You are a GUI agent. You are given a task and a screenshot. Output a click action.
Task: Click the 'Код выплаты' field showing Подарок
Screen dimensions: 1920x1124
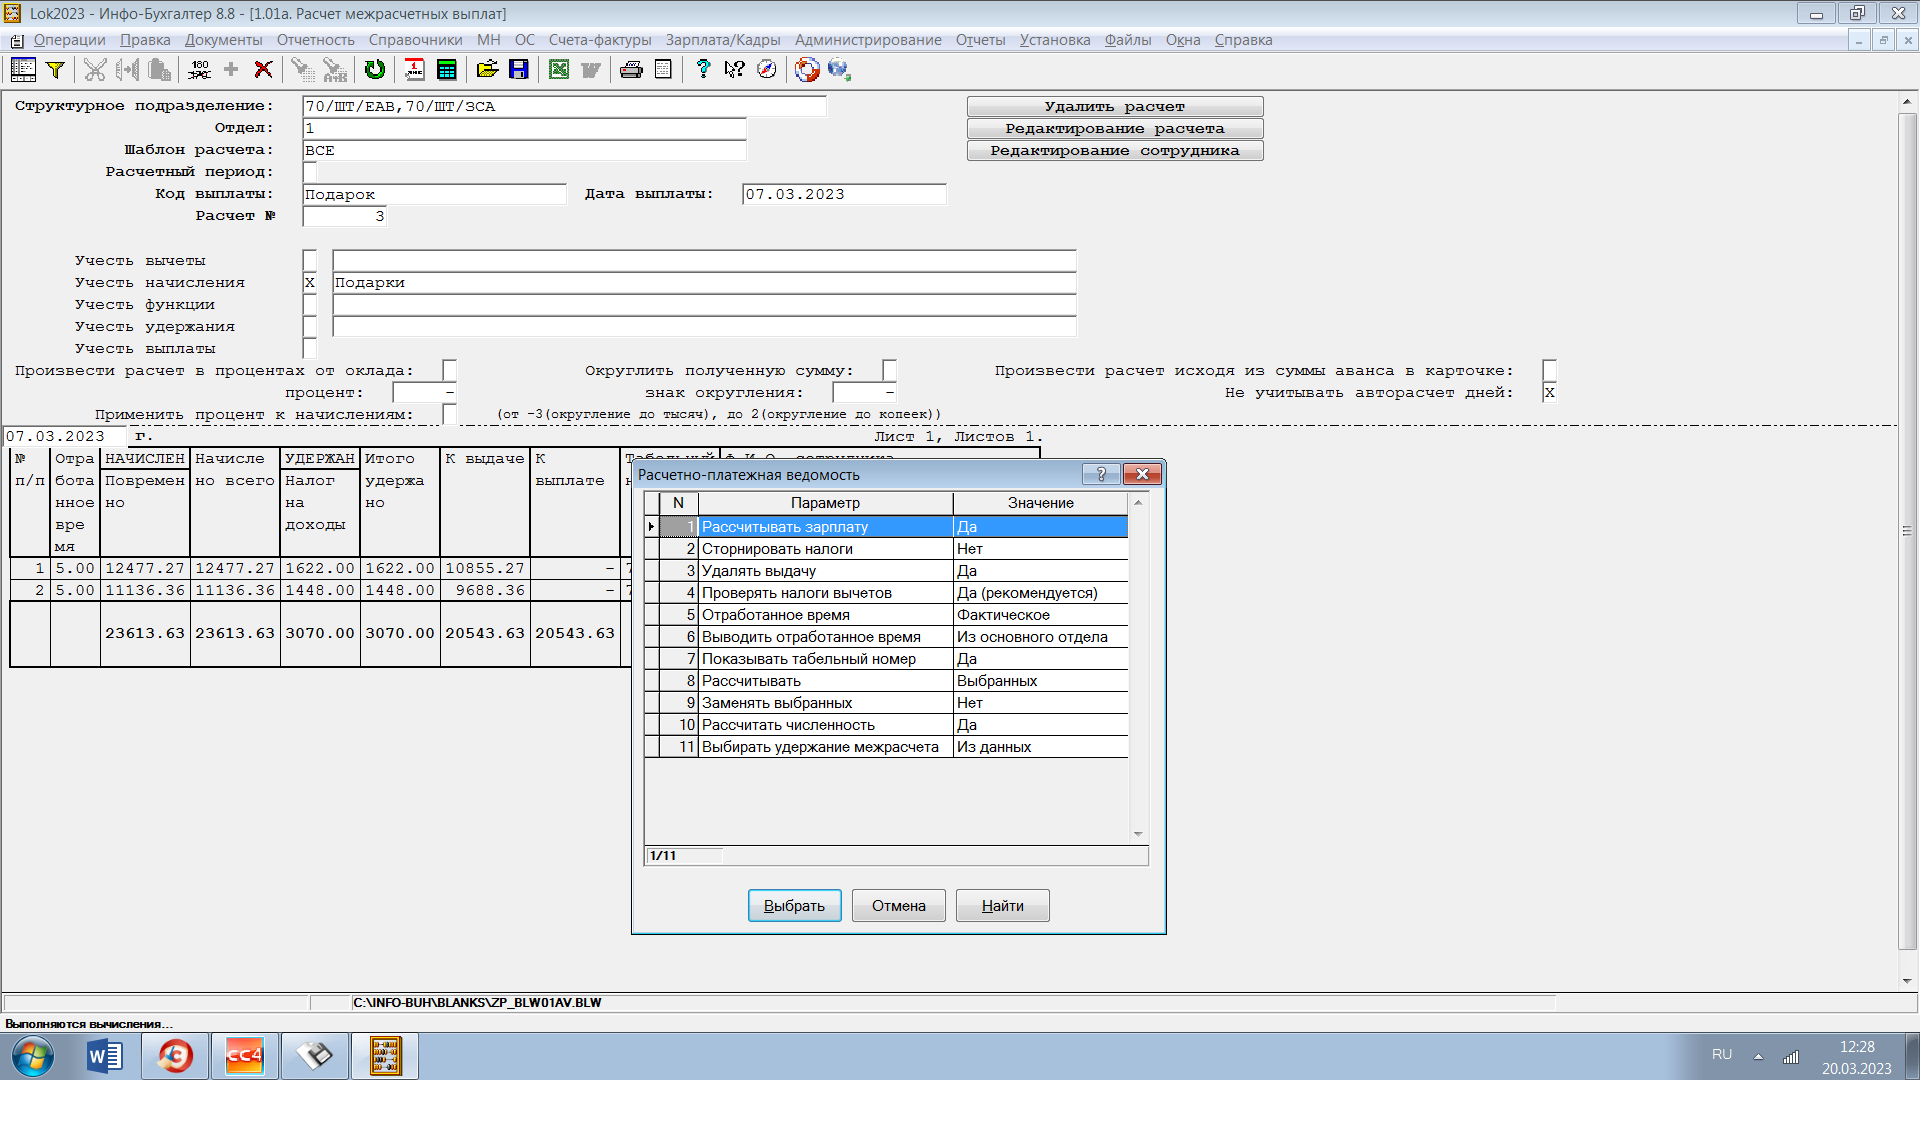(x=434, y=195)
